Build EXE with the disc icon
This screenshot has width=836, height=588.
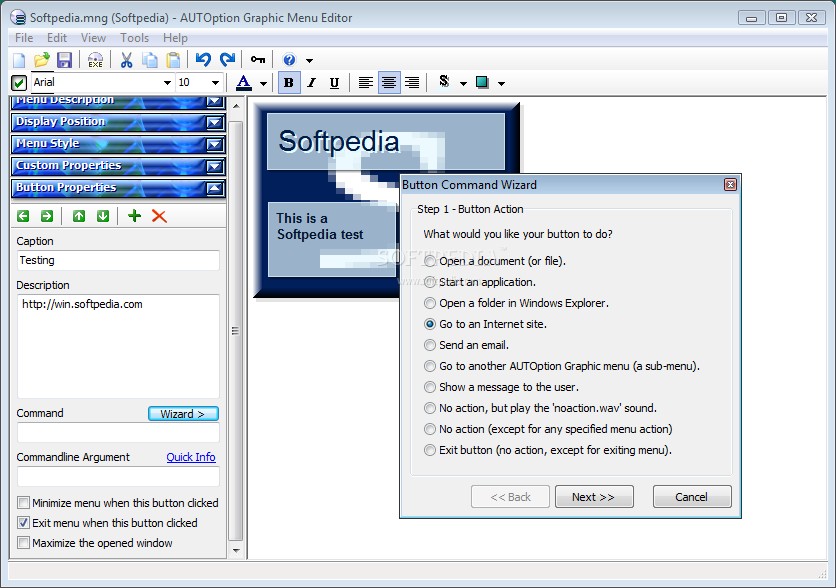(x=95, y=60)
